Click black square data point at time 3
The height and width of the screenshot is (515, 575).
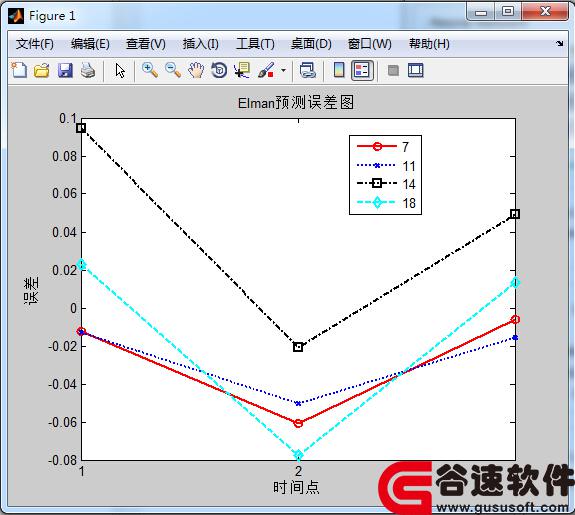coord(515,214)
